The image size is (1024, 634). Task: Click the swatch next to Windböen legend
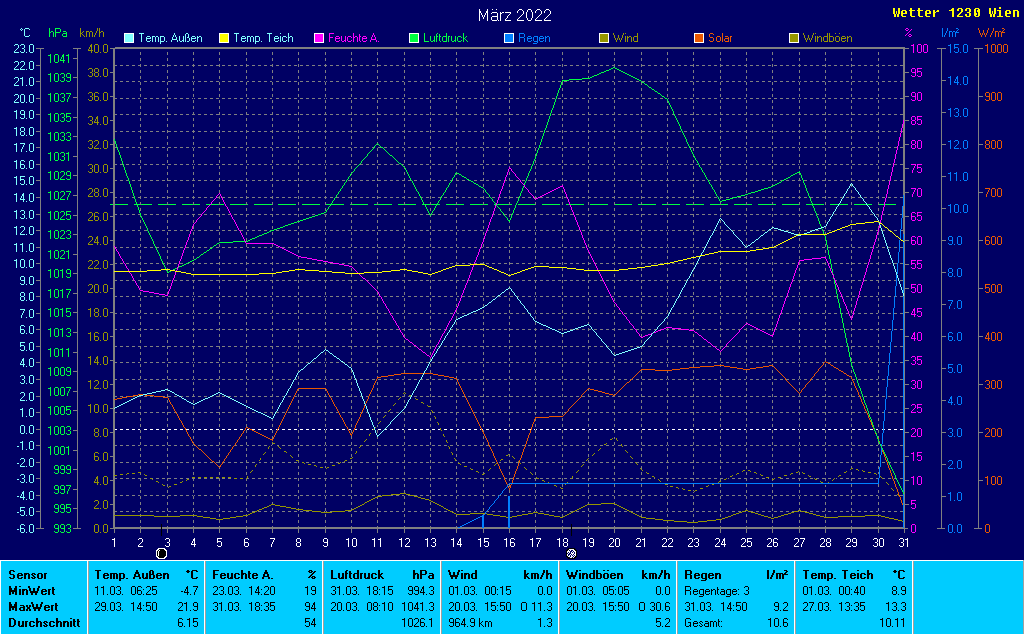794,39
